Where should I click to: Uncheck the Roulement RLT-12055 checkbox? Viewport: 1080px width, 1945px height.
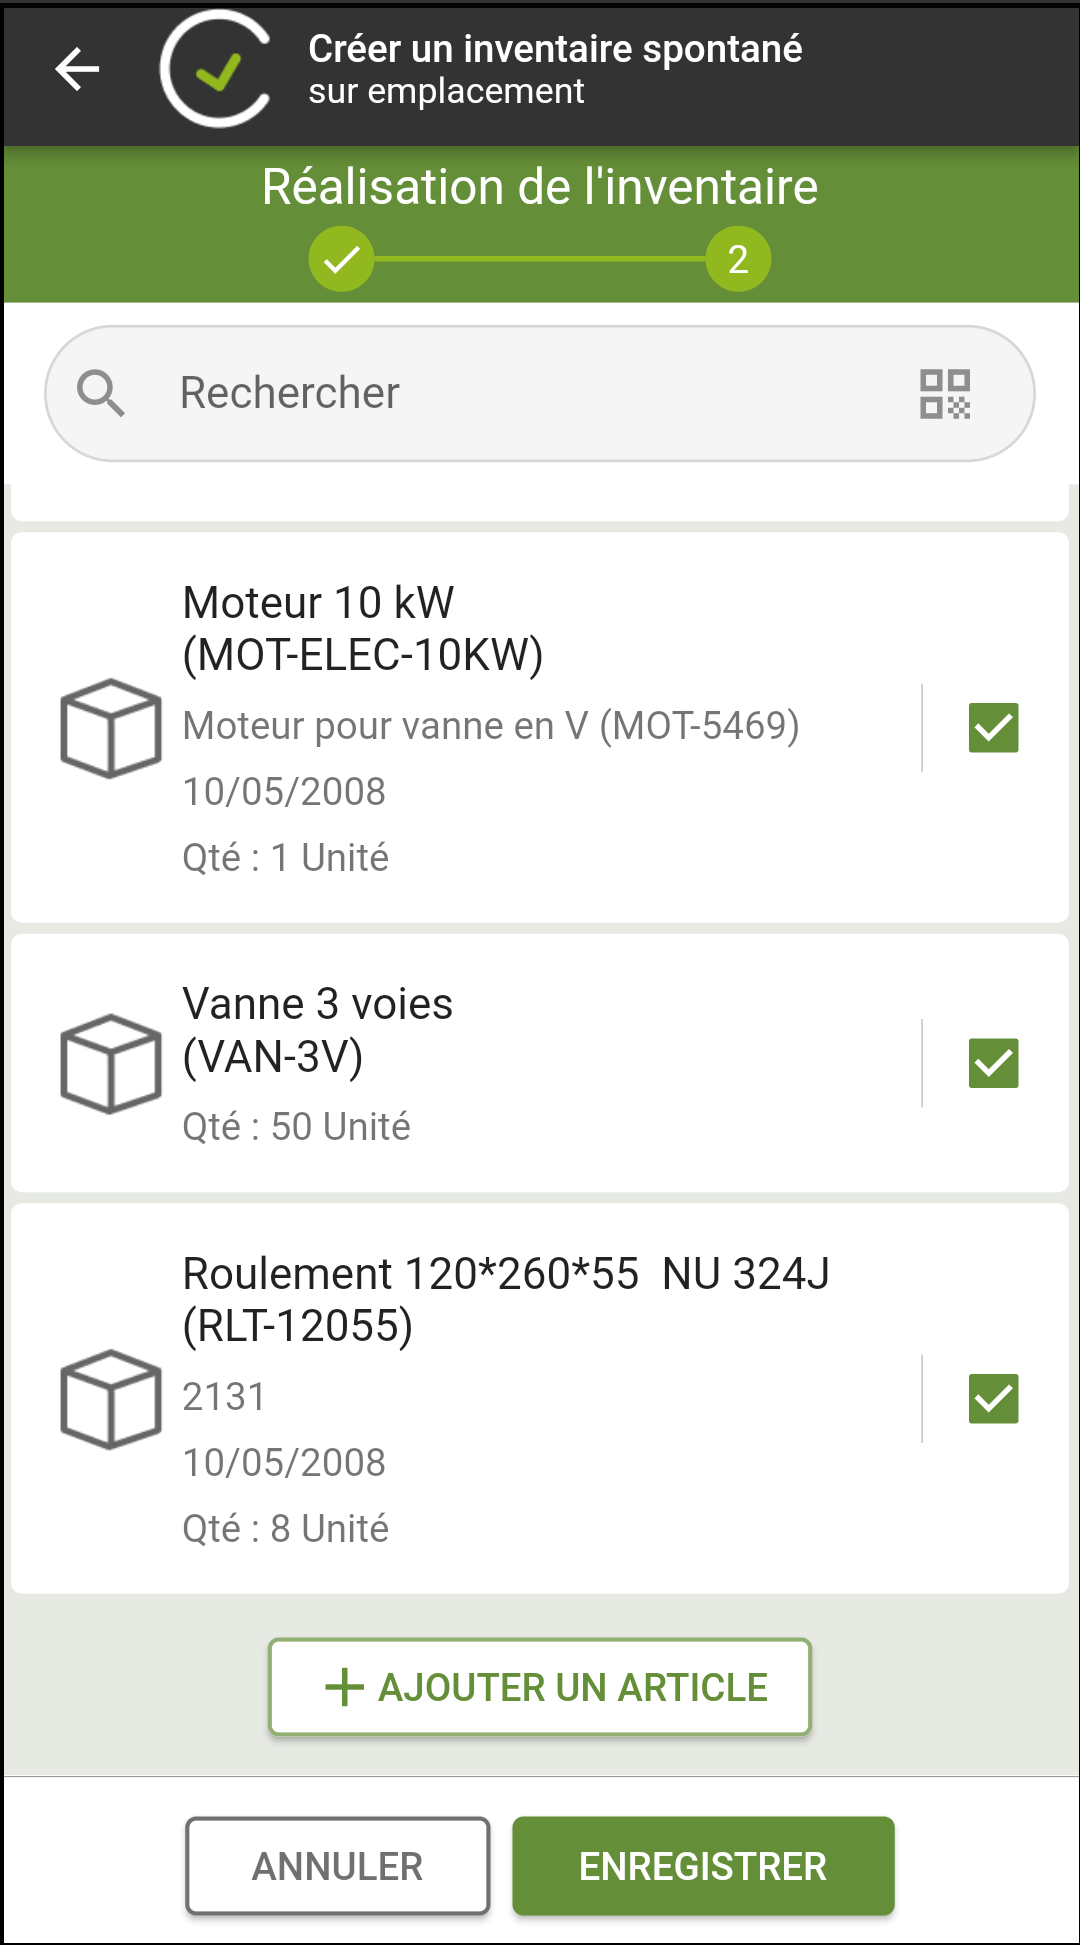(994, 1399)
